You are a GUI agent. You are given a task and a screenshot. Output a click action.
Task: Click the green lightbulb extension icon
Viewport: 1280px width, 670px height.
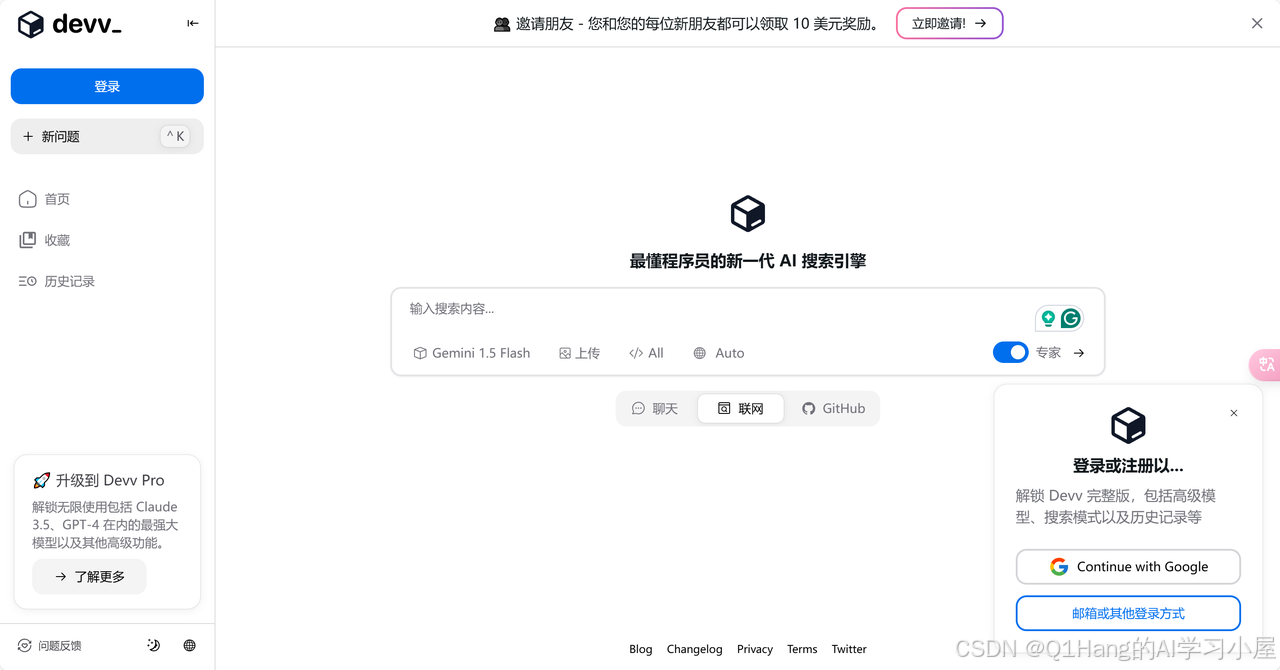pyautogui.click(x=1048, y=319)
